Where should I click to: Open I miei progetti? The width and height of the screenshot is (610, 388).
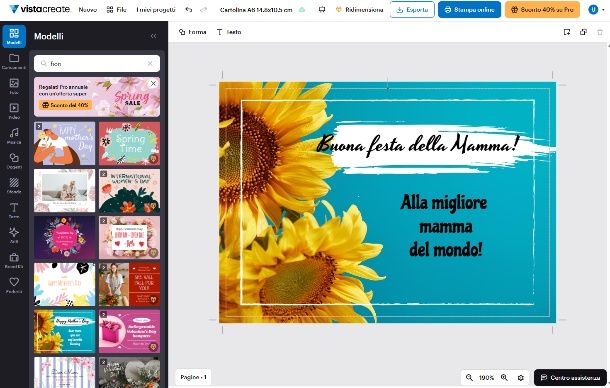click(x=156, y=10)
